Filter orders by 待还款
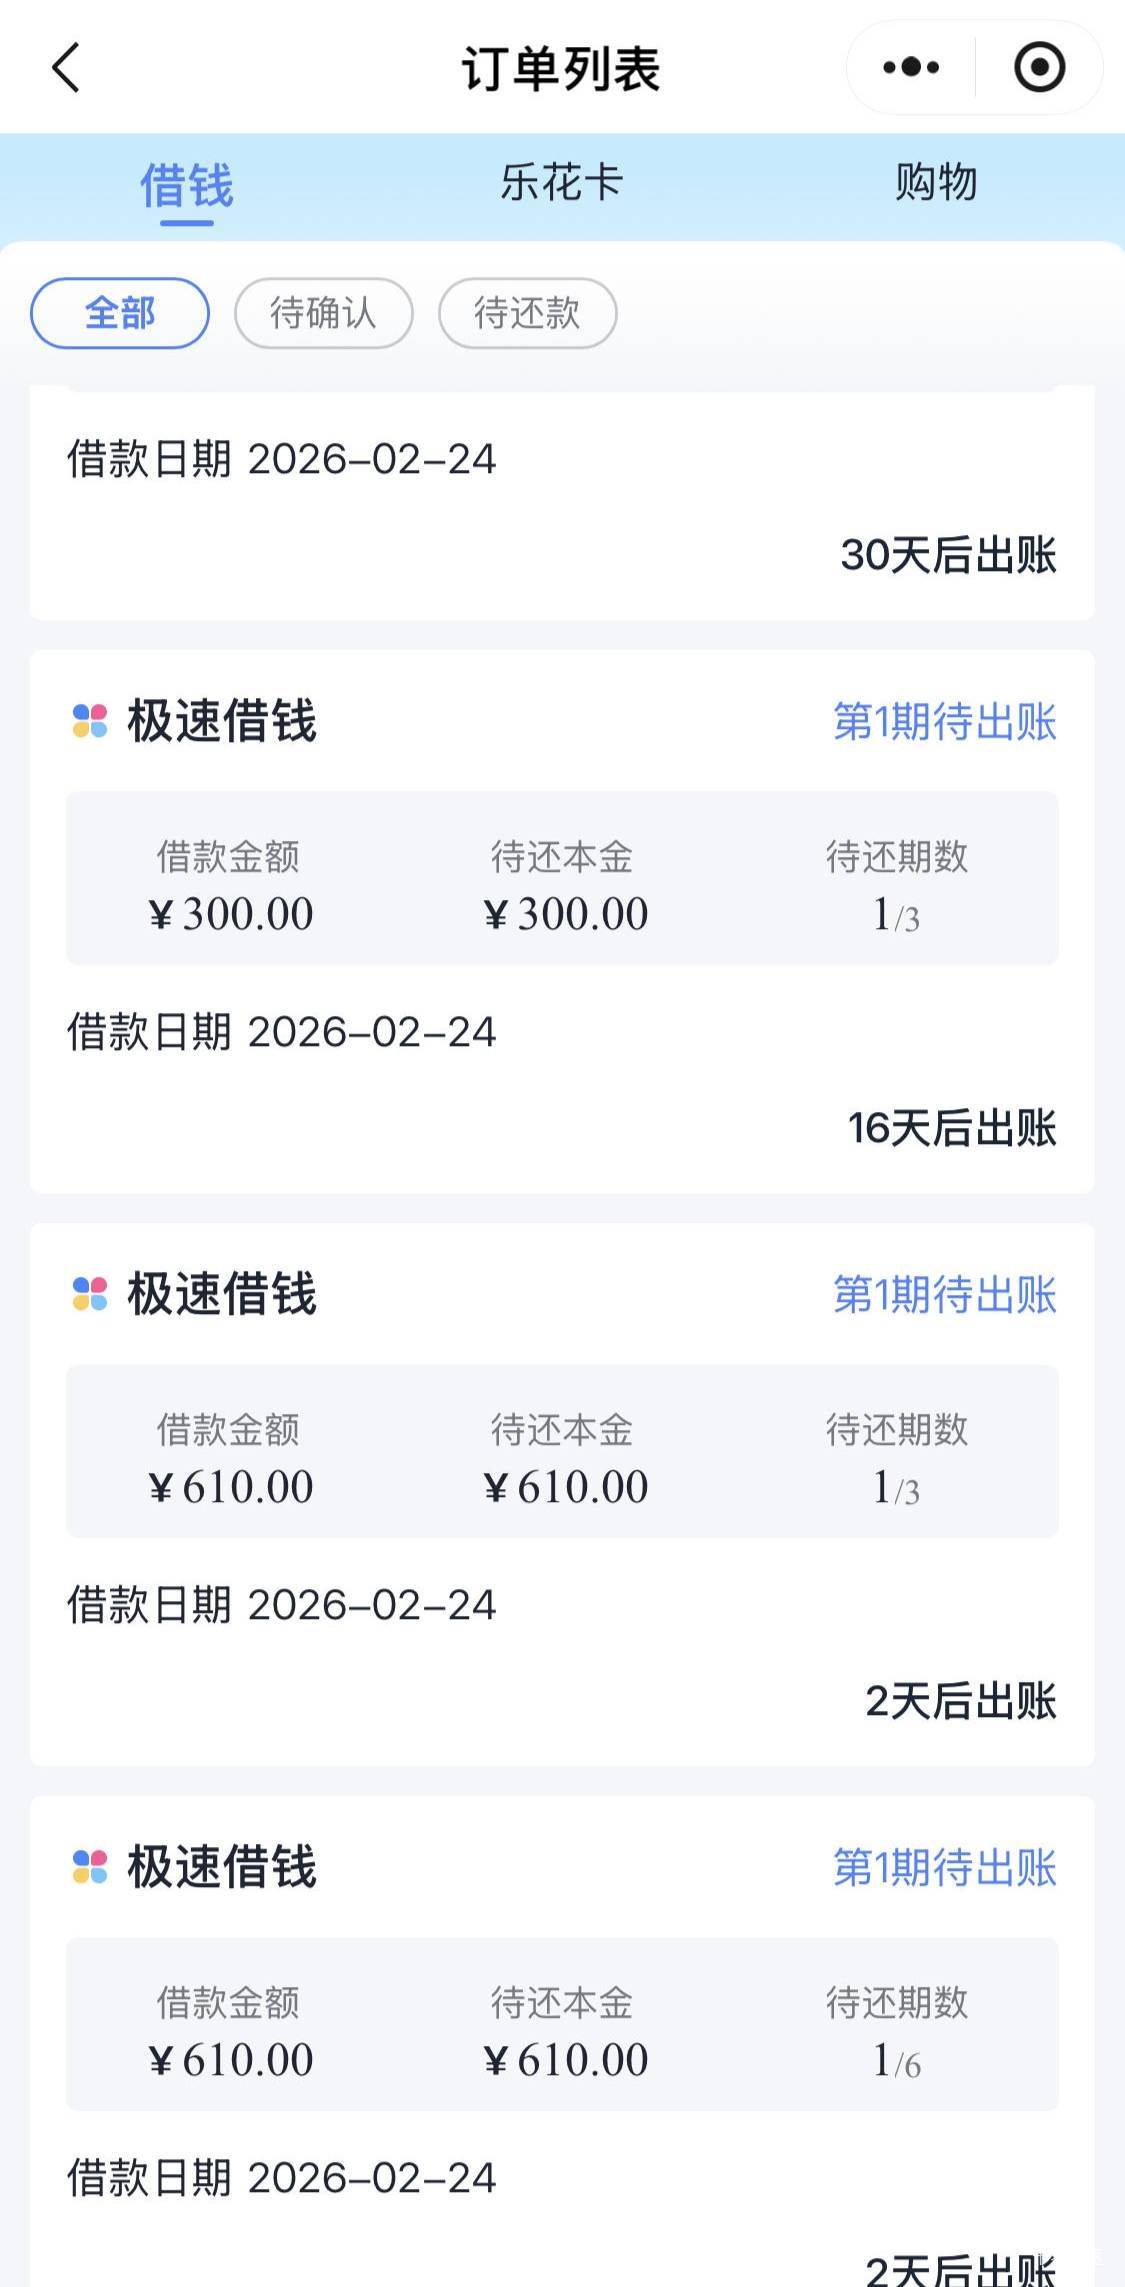 [x=527, y=313]
